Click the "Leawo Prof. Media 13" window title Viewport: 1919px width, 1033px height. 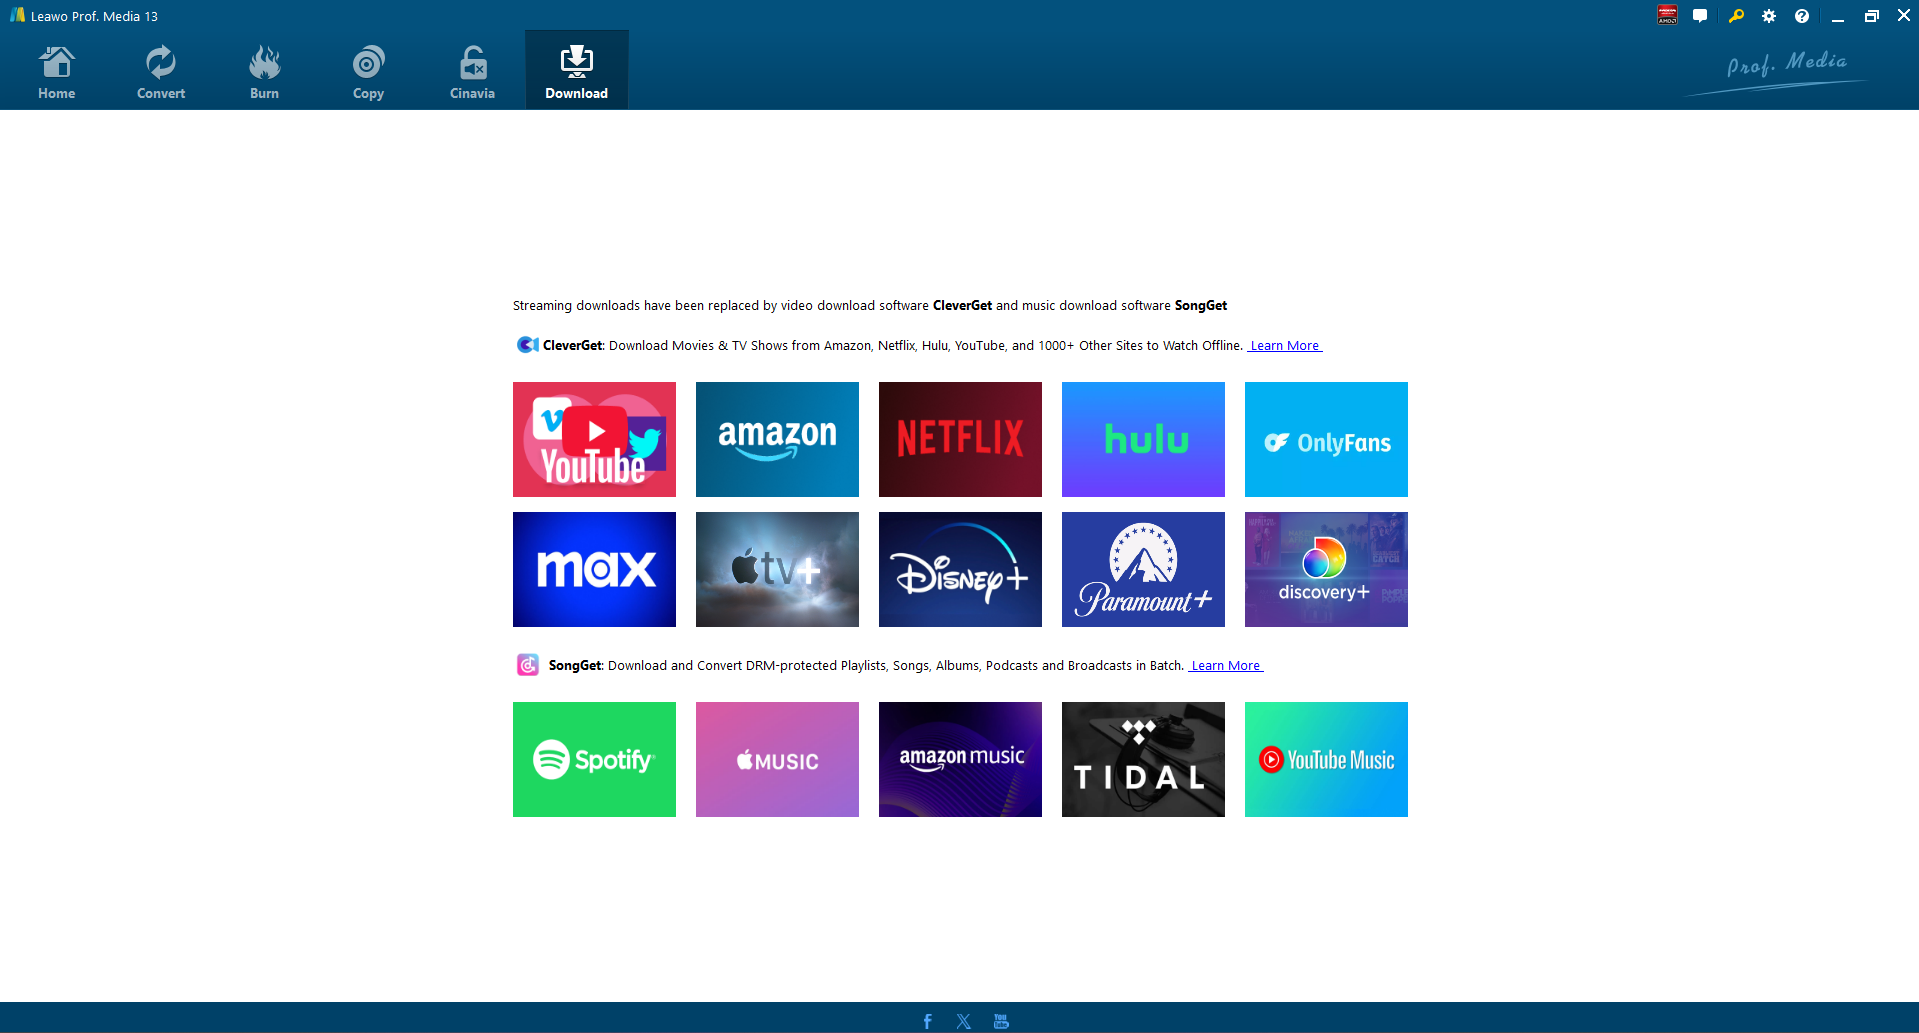click(94, 16)
